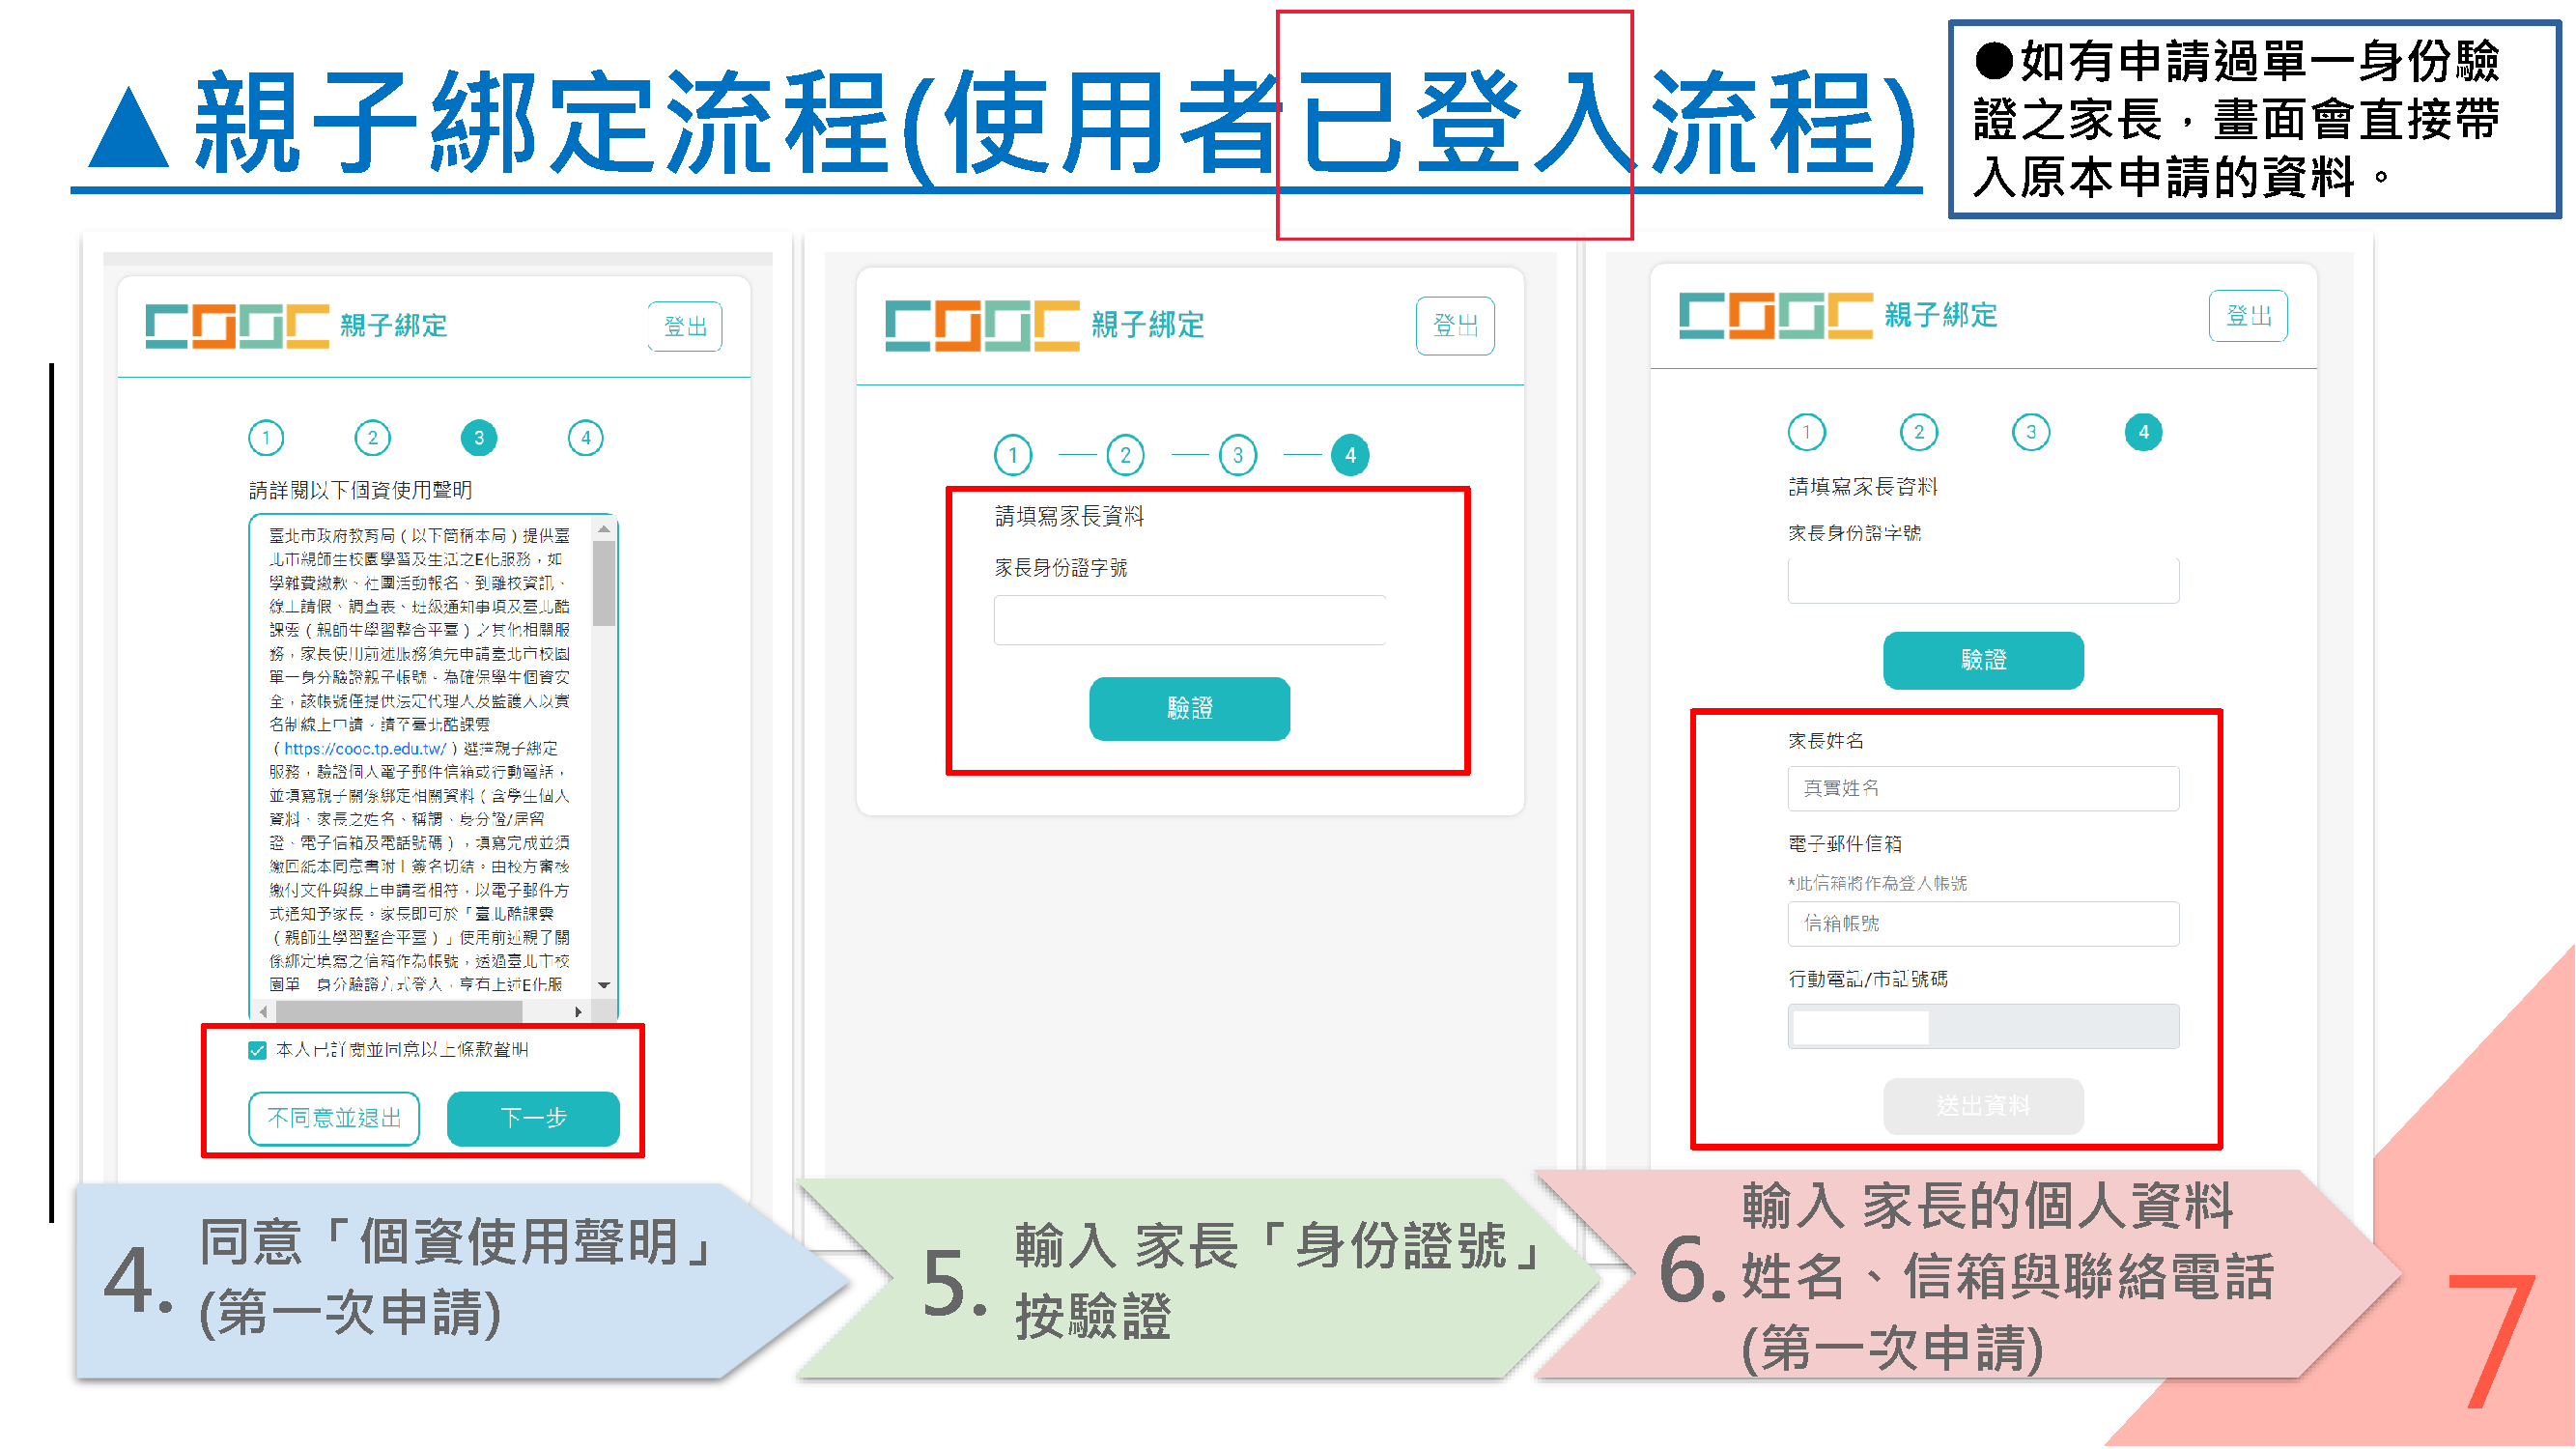Click the horizontal scrollbar thumb in the statement
Image resolution: width=2576 pixels, height=1449 pixels.
pos(397,1012)
